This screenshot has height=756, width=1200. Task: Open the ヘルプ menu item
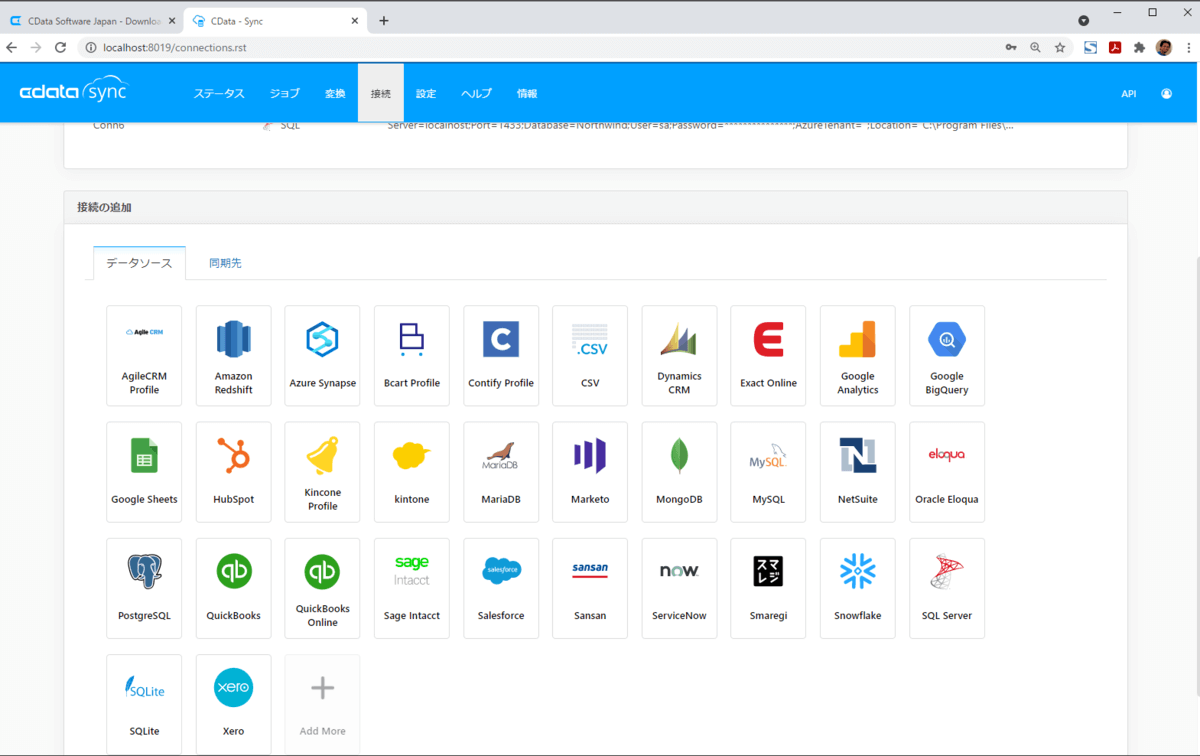coord(476,93)
